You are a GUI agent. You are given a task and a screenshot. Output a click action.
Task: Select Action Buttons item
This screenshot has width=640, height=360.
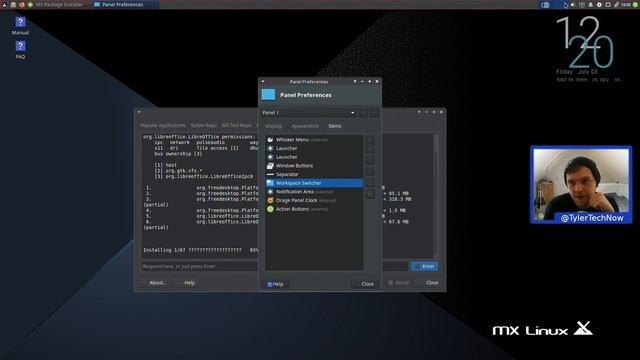(314, 209)
